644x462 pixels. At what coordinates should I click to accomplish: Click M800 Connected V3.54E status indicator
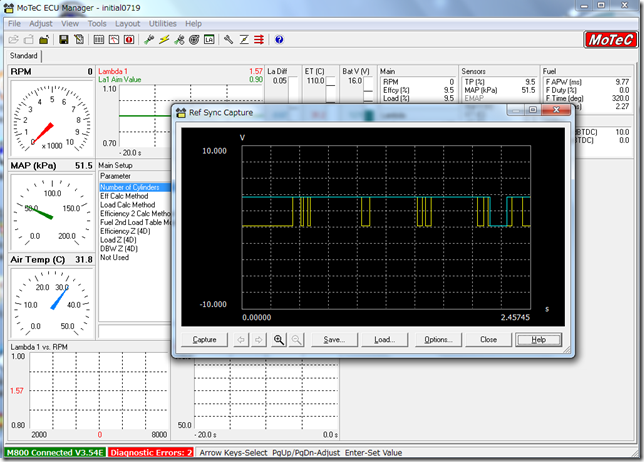click(x=55, y=453)
